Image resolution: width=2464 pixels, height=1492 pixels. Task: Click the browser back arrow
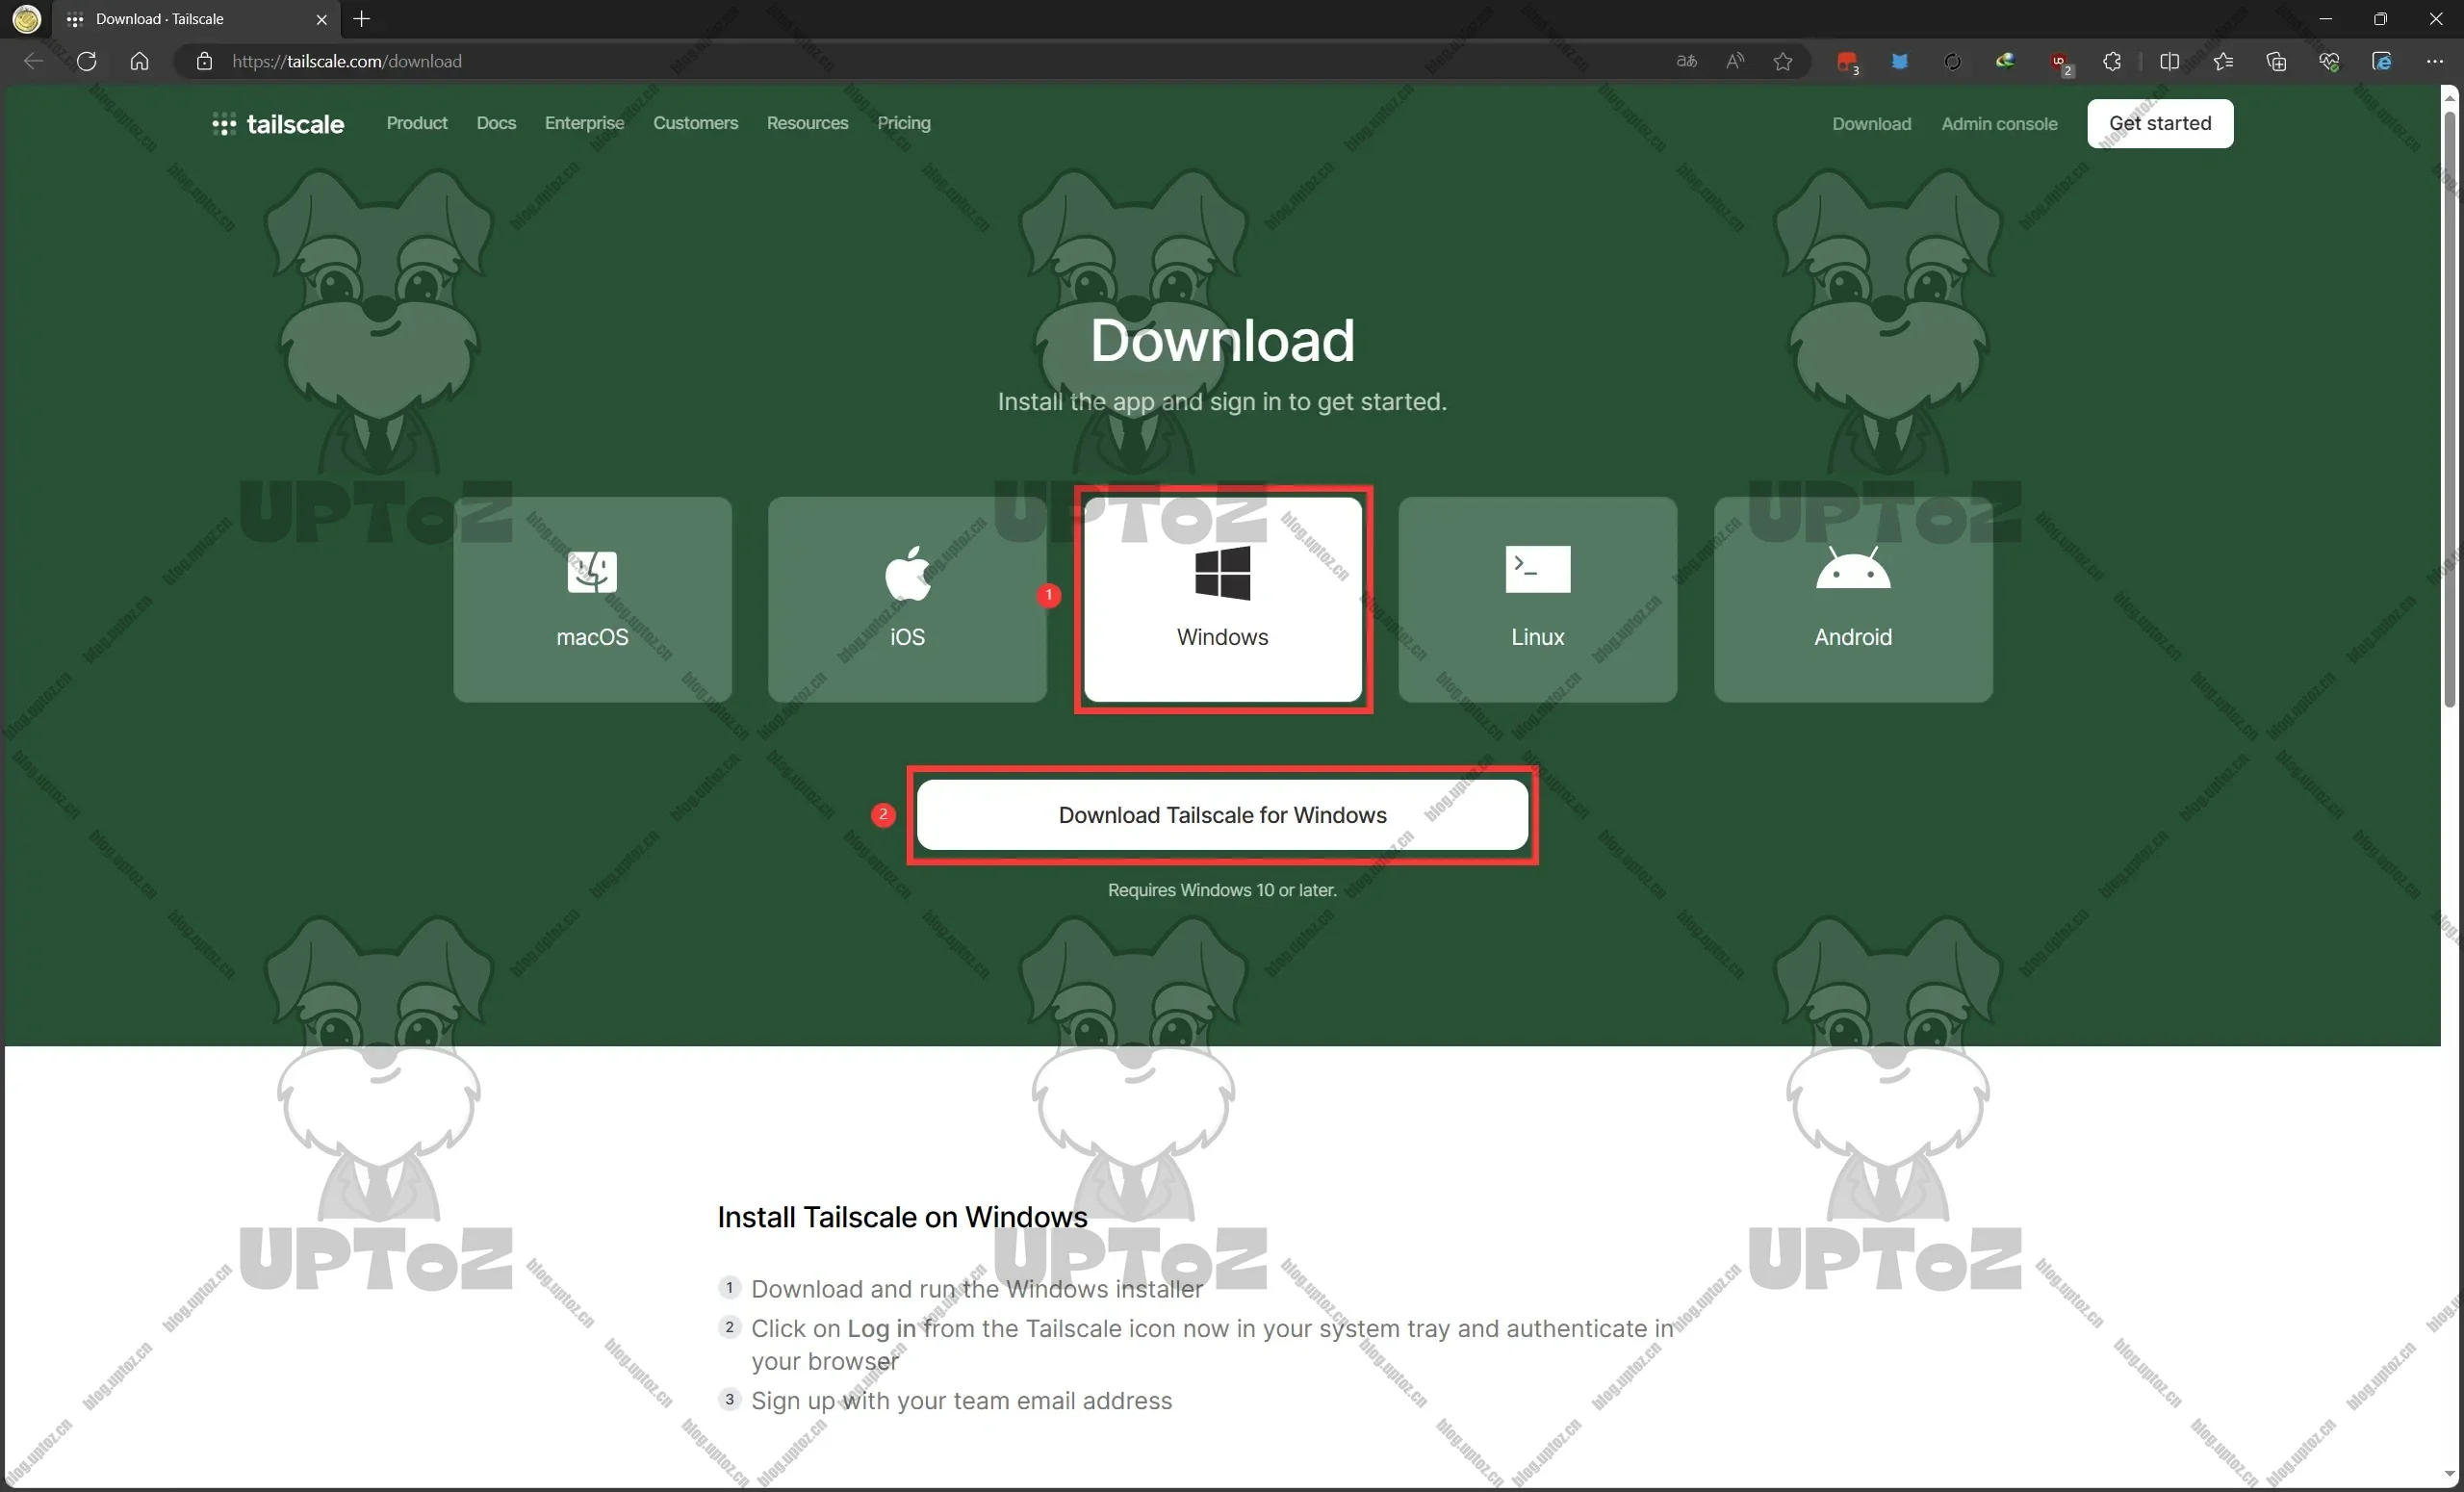click(x=33, y=61)
